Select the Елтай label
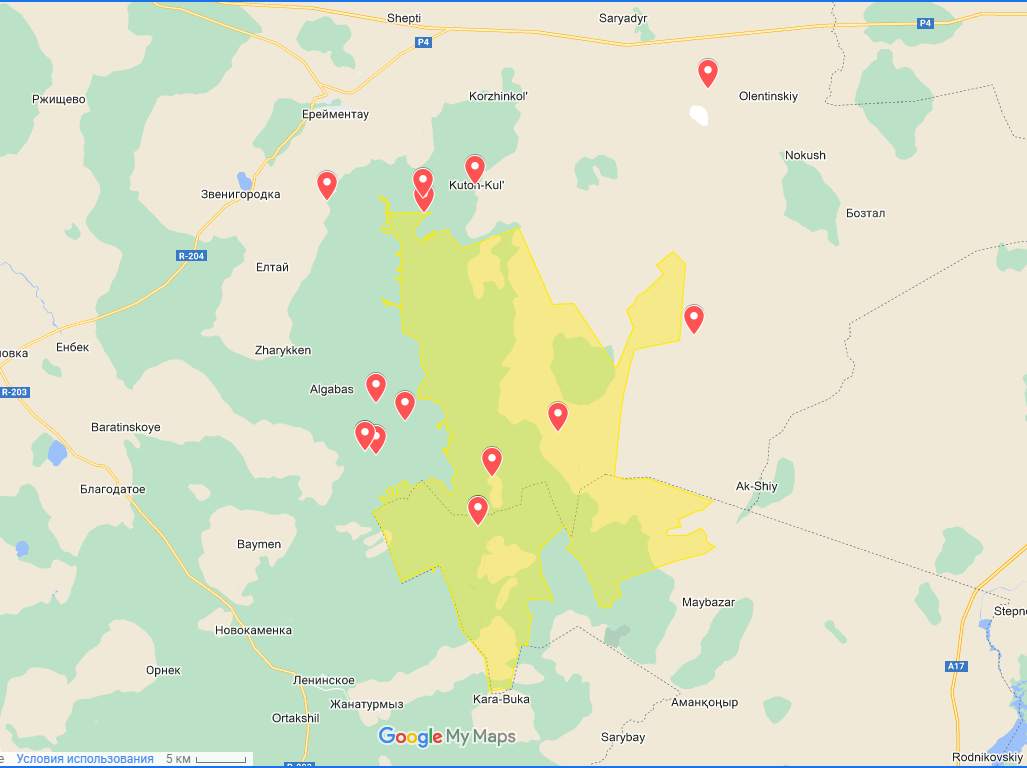This screenshot has height=768, width=1027. click(x=272, y=267)
